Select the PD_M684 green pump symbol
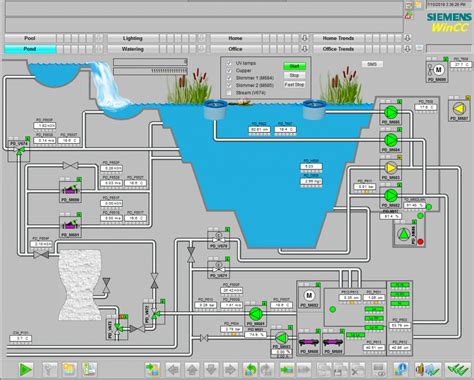The width and height of the screenshot is (474, 380). point(391,140)
